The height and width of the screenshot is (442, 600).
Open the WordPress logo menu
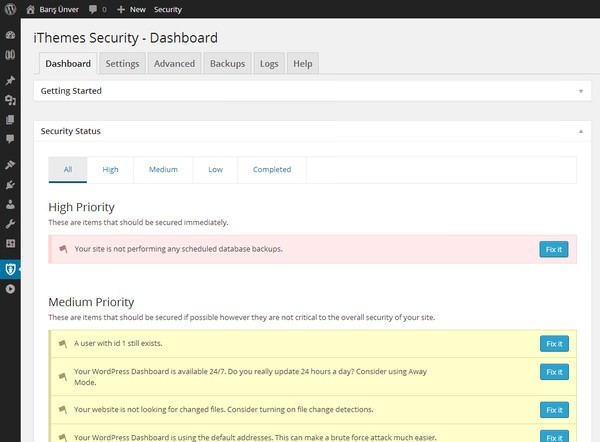[10, 9]
